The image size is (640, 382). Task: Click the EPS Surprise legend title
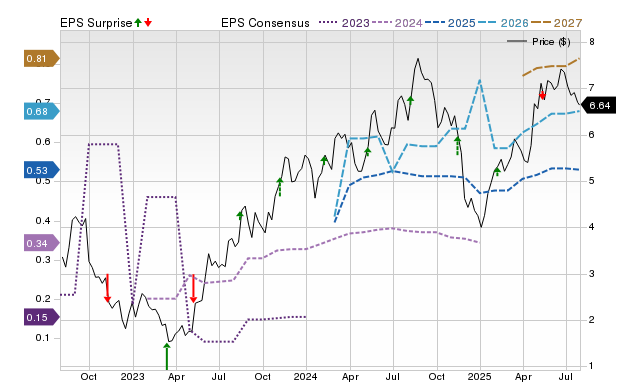coord(96,23)
